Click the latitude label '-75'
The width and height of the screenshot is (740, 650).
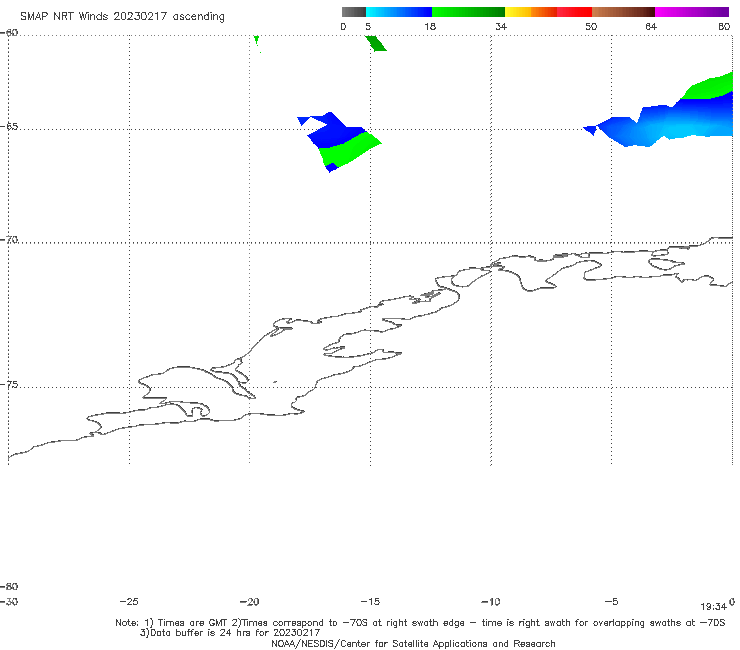[9, 385]
